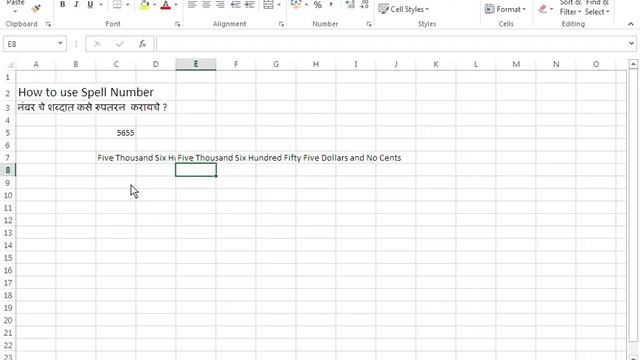Decrease the indent
The width and height of the screenshot is (640, 360).
[x=236, y=4]
